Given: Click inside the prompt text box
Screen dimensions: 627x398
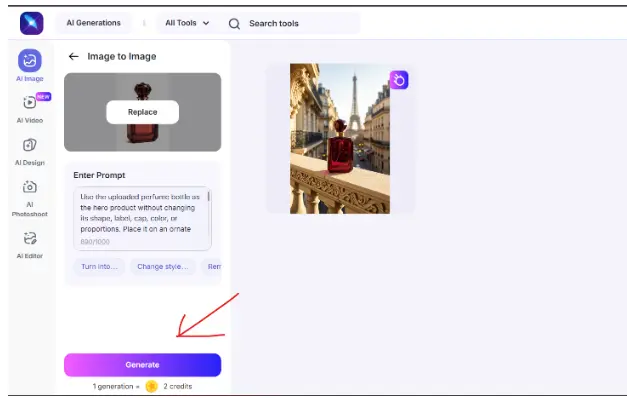Looking at the screenshot, I should tap(142, 218).
